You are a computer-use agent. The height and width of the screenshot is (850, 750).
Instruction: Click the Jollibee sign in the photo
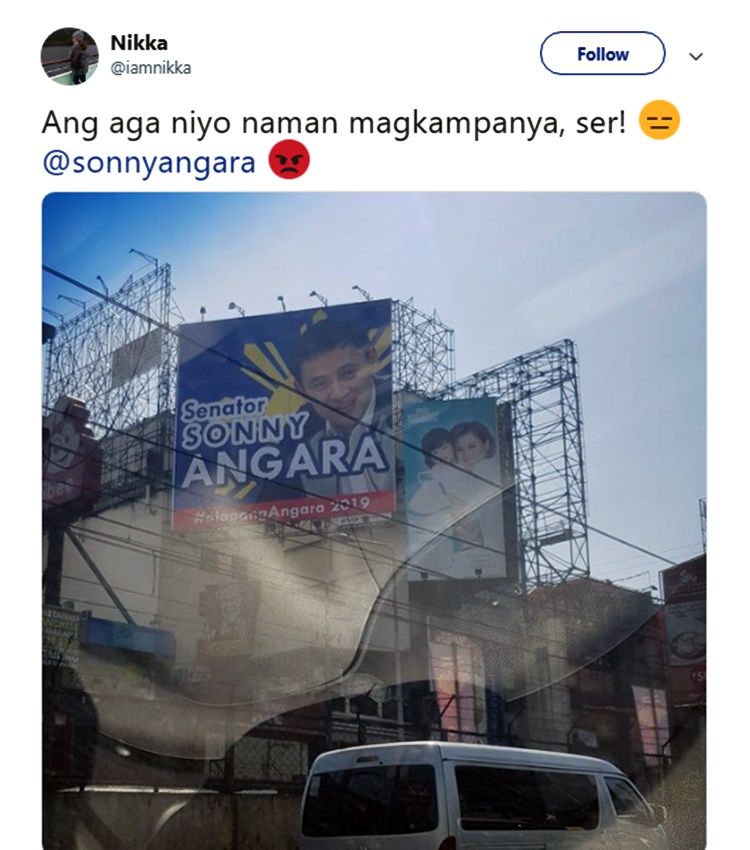(68, 453)
